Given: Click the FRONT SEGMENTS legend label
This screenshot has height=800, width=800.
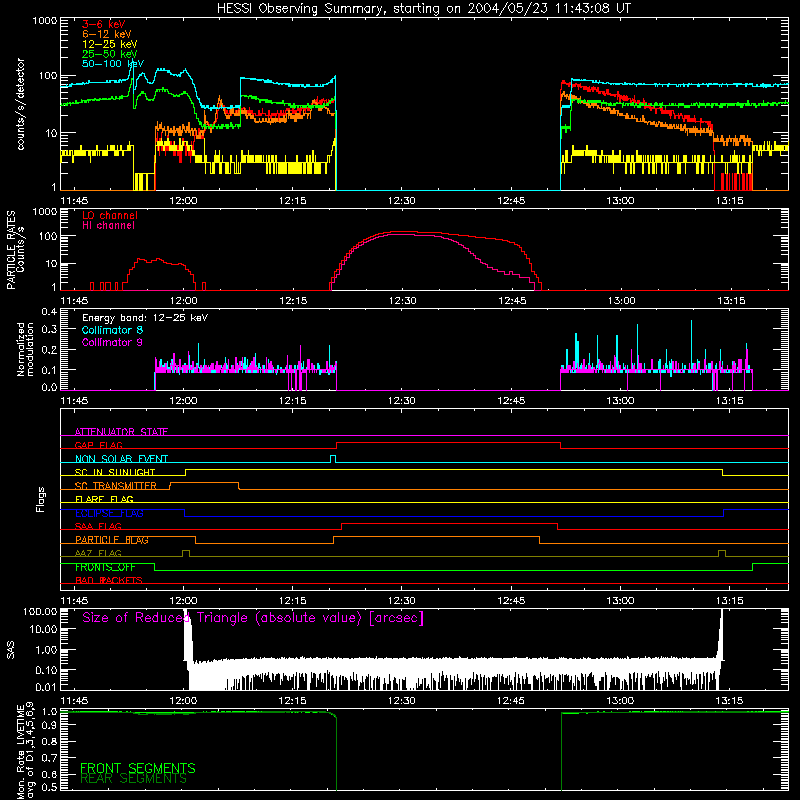Looking at the screenshot, I should tap(138, 768).
